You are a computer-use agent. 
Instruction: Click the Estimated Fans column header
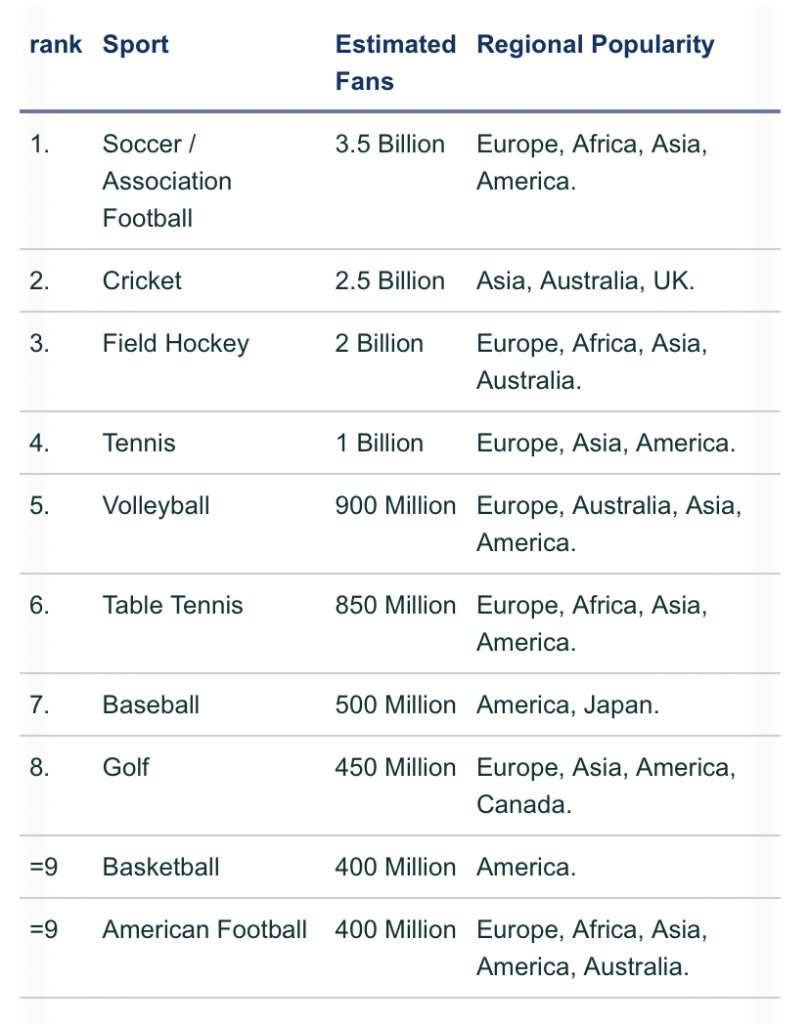[x=395, y=63]
